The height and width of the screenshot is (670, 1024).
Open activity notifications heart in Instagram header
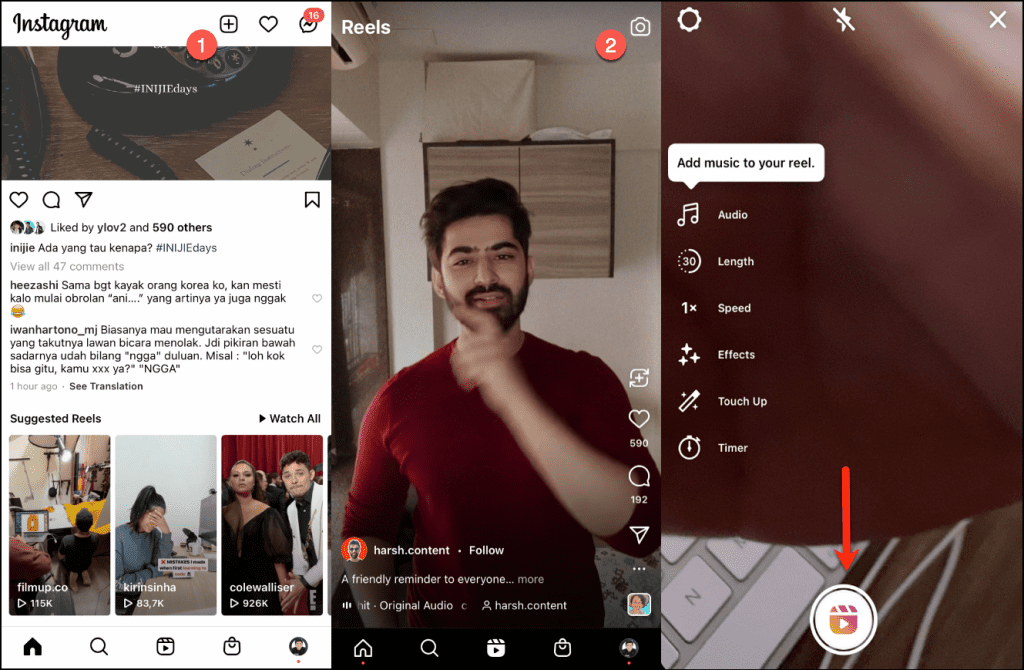tap(268, 24)
